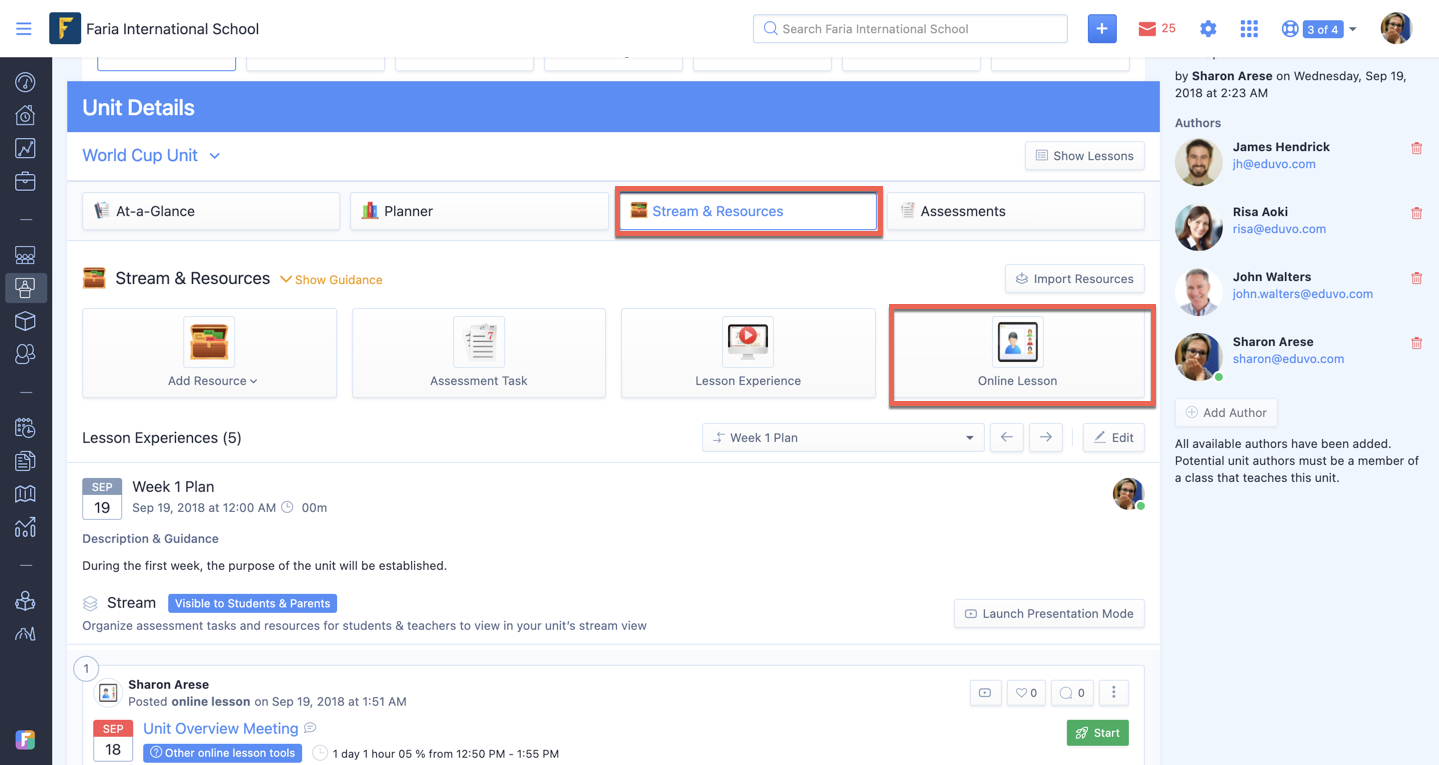Click the jh@eduvo.com email link
This screenshot has width=1439, height=765.
click(x=1274, y=164)
